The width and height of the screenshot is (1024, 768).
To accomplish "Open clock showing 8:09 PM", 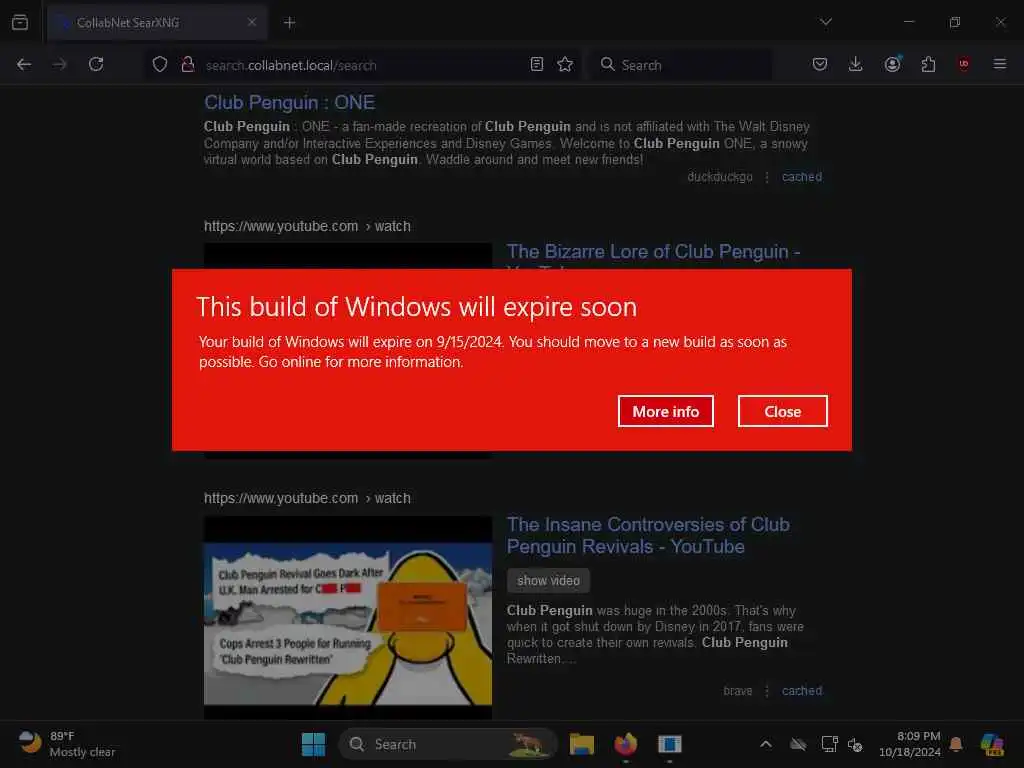I will click(x=910, y=744).
